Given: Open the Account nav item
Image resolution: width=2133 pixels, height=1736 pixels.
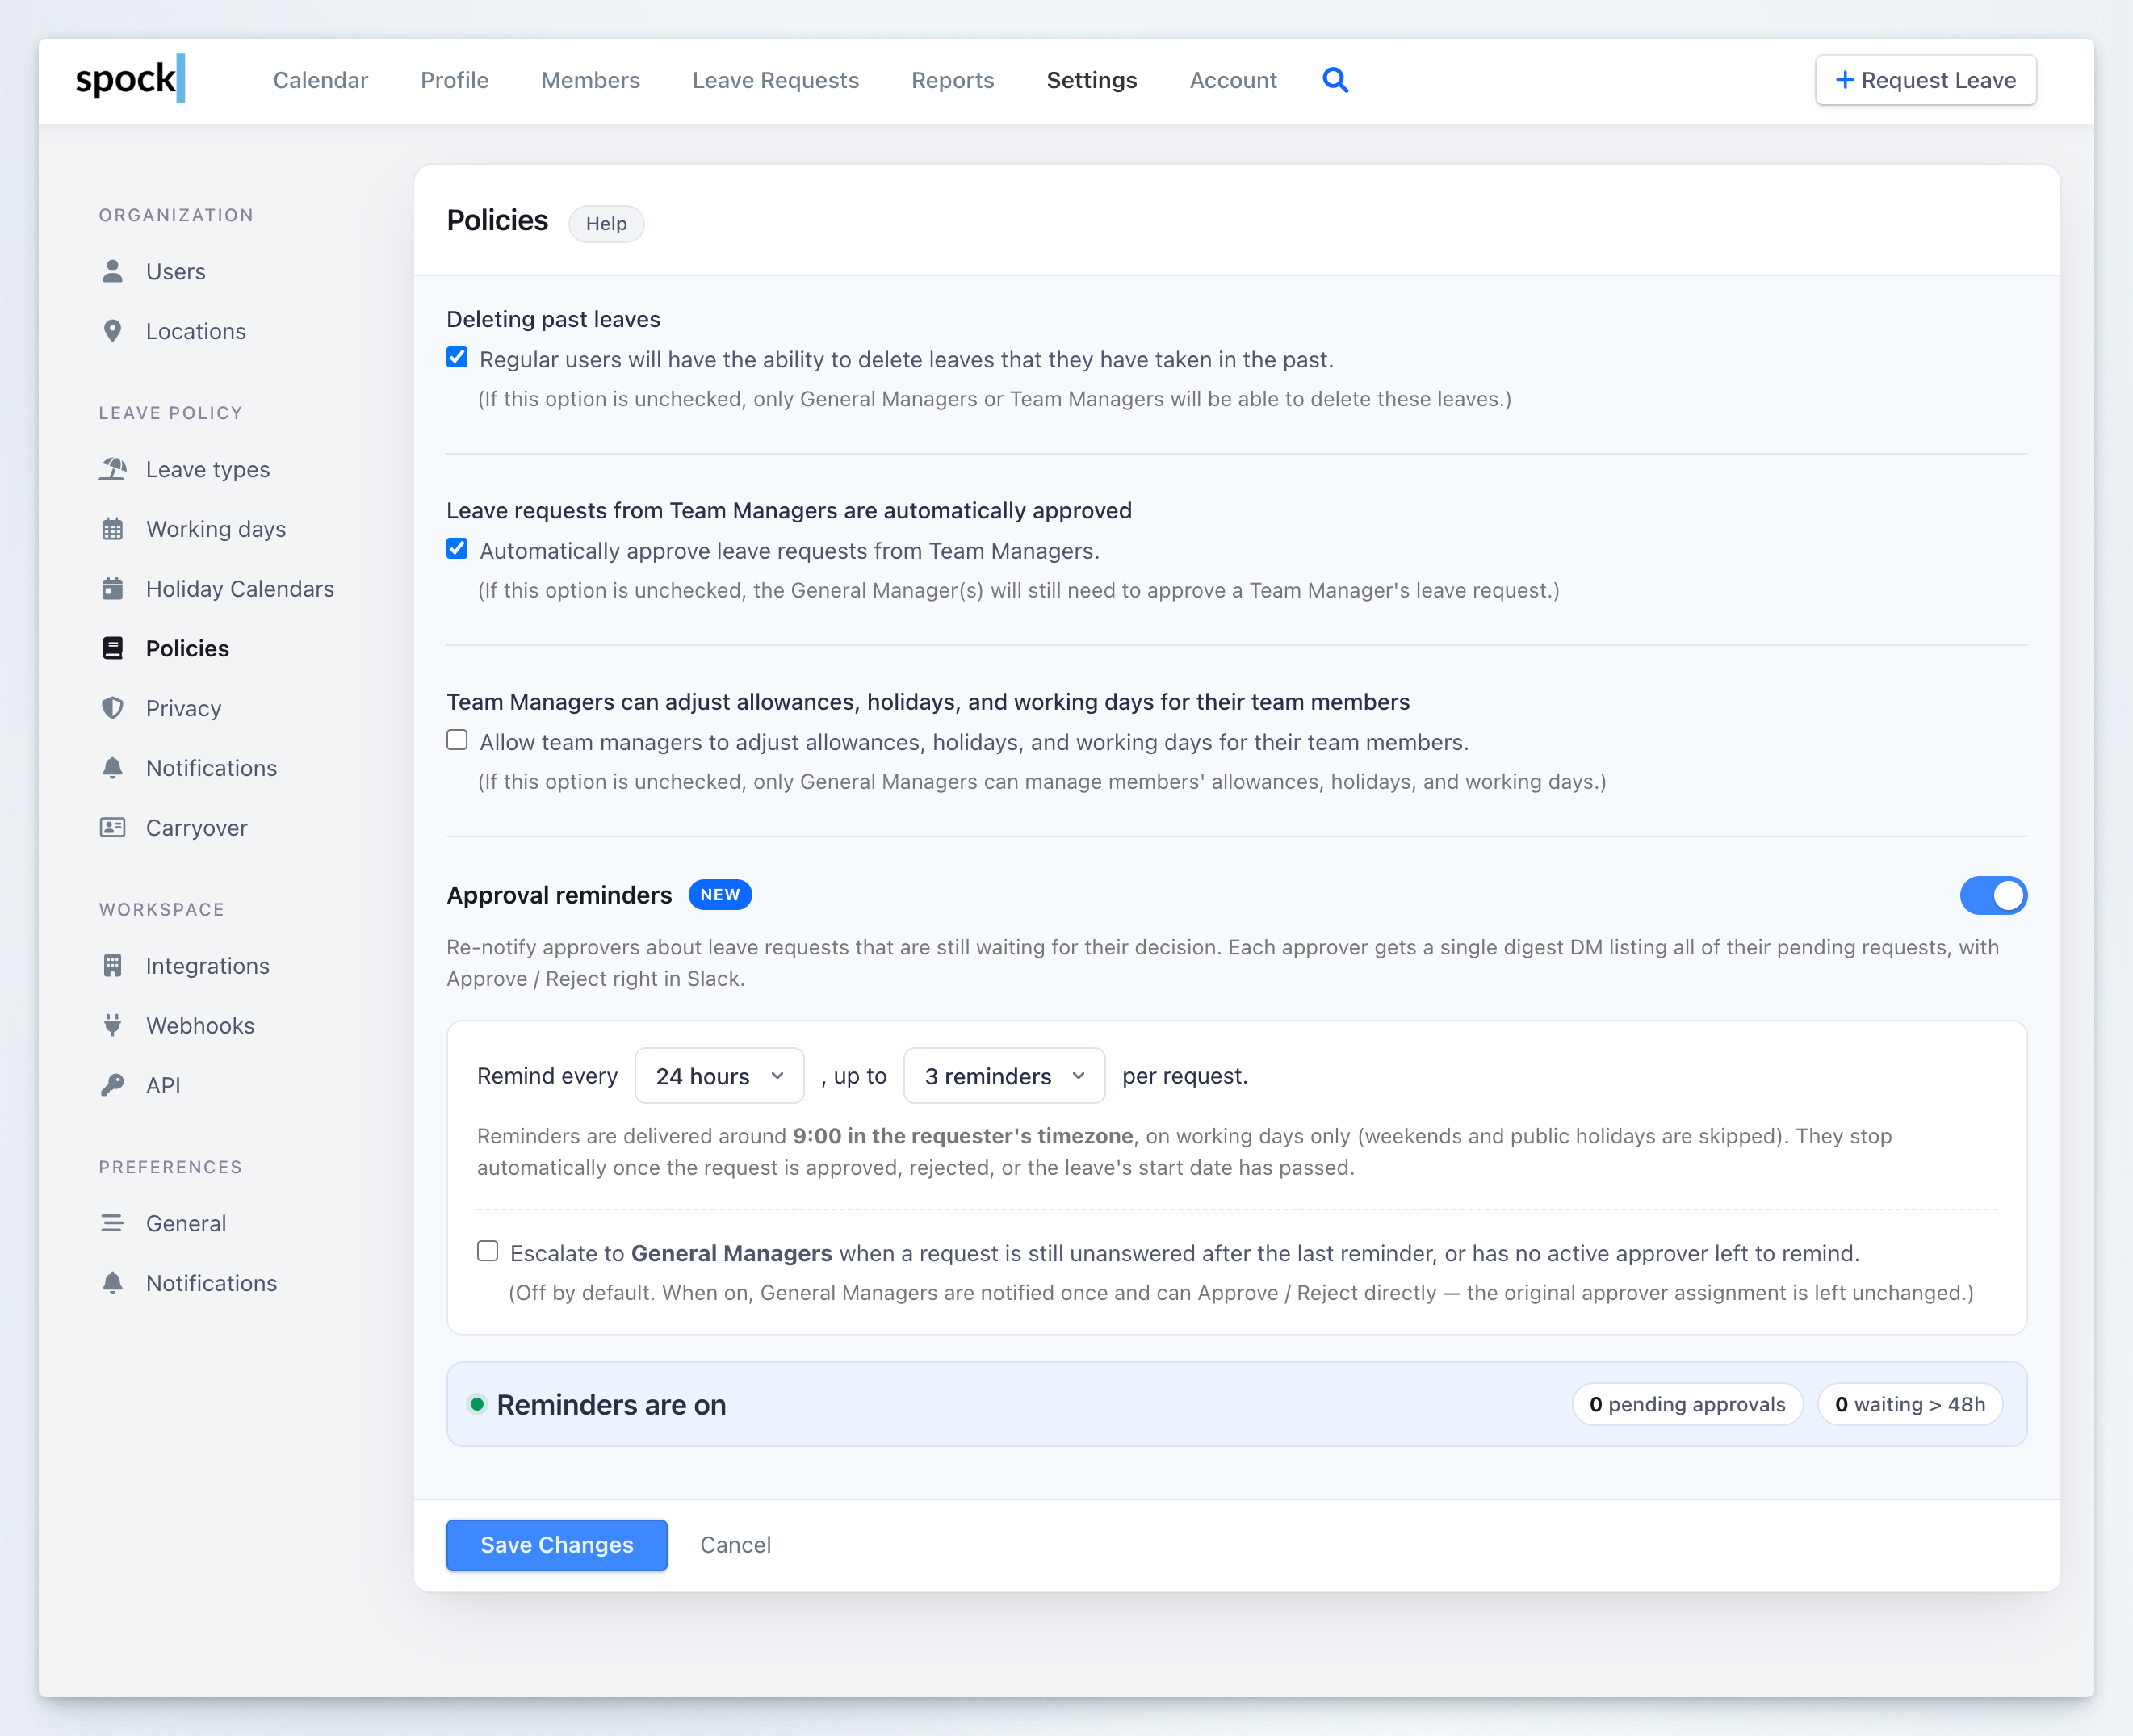Looking at the screenshot, I should click(x=1232, y=80).
